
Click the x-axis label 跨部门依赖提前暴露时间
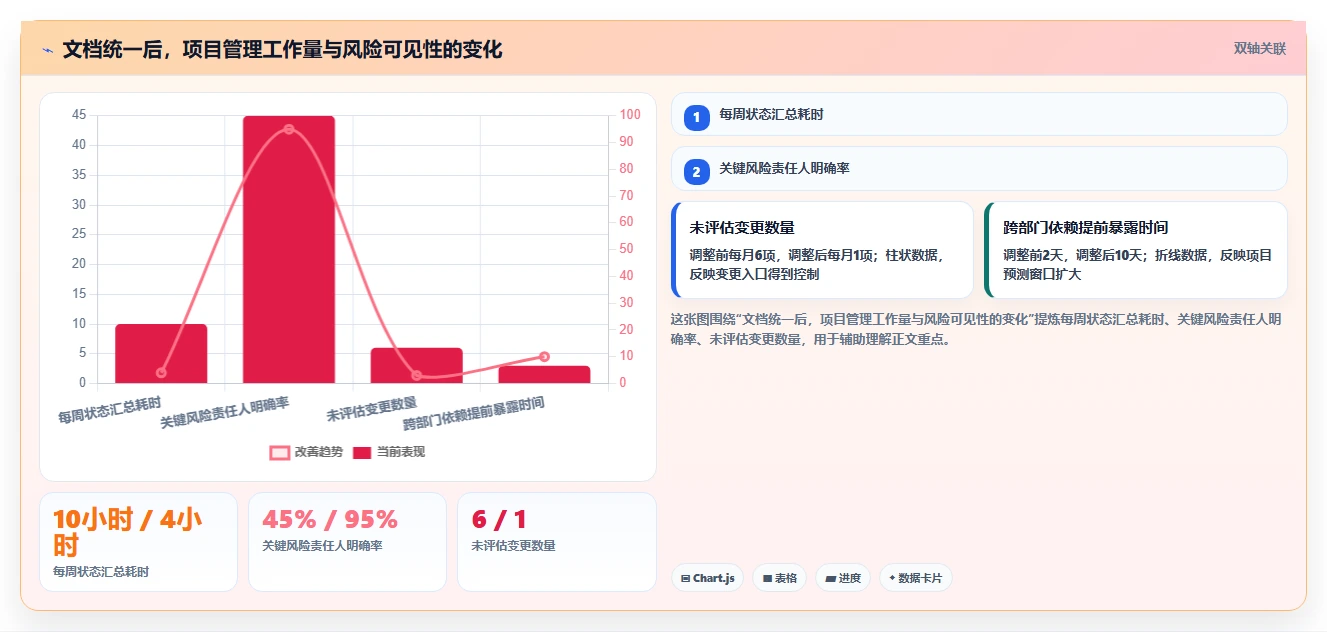[474, 413]
